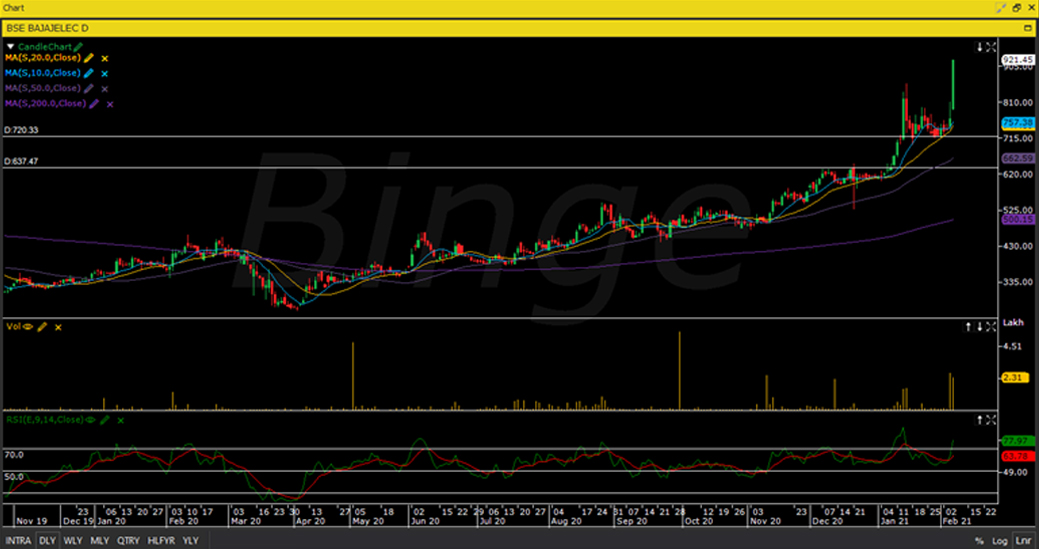Remove the MA(S,20.0,Close) indicator

pos(105,59)
